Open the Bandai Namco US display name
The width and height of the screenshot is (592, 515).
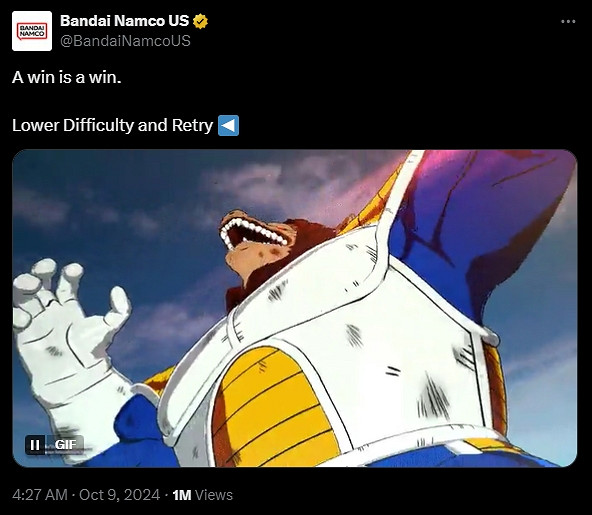coord(124,21)
